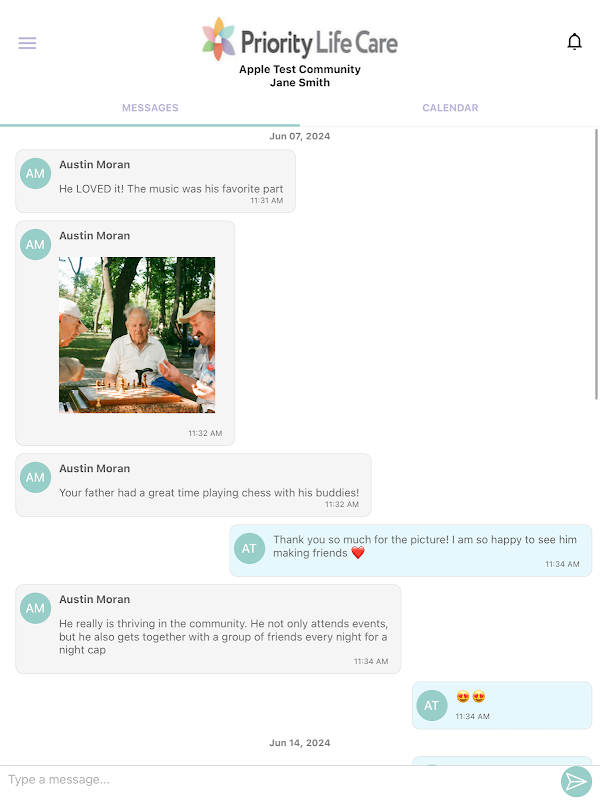Send the message with paper plane button

[576, 781]
